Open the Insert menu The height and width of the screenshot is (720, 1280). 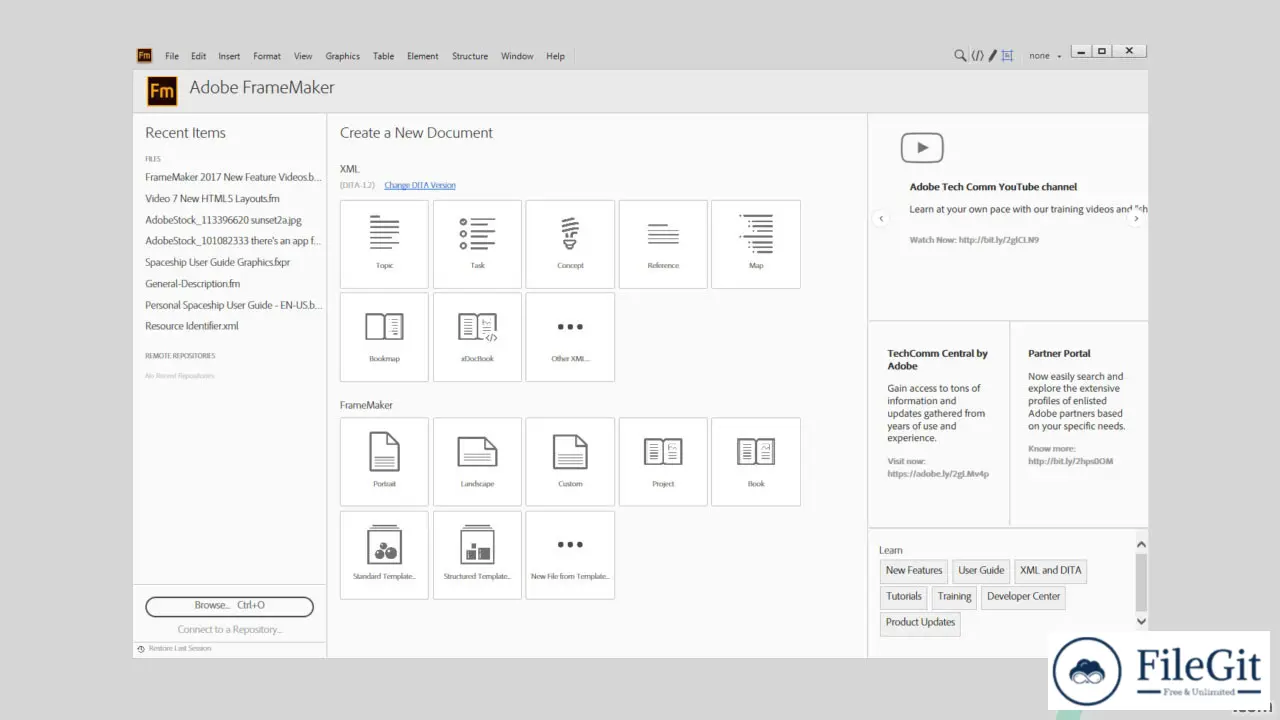coord(229,56)
